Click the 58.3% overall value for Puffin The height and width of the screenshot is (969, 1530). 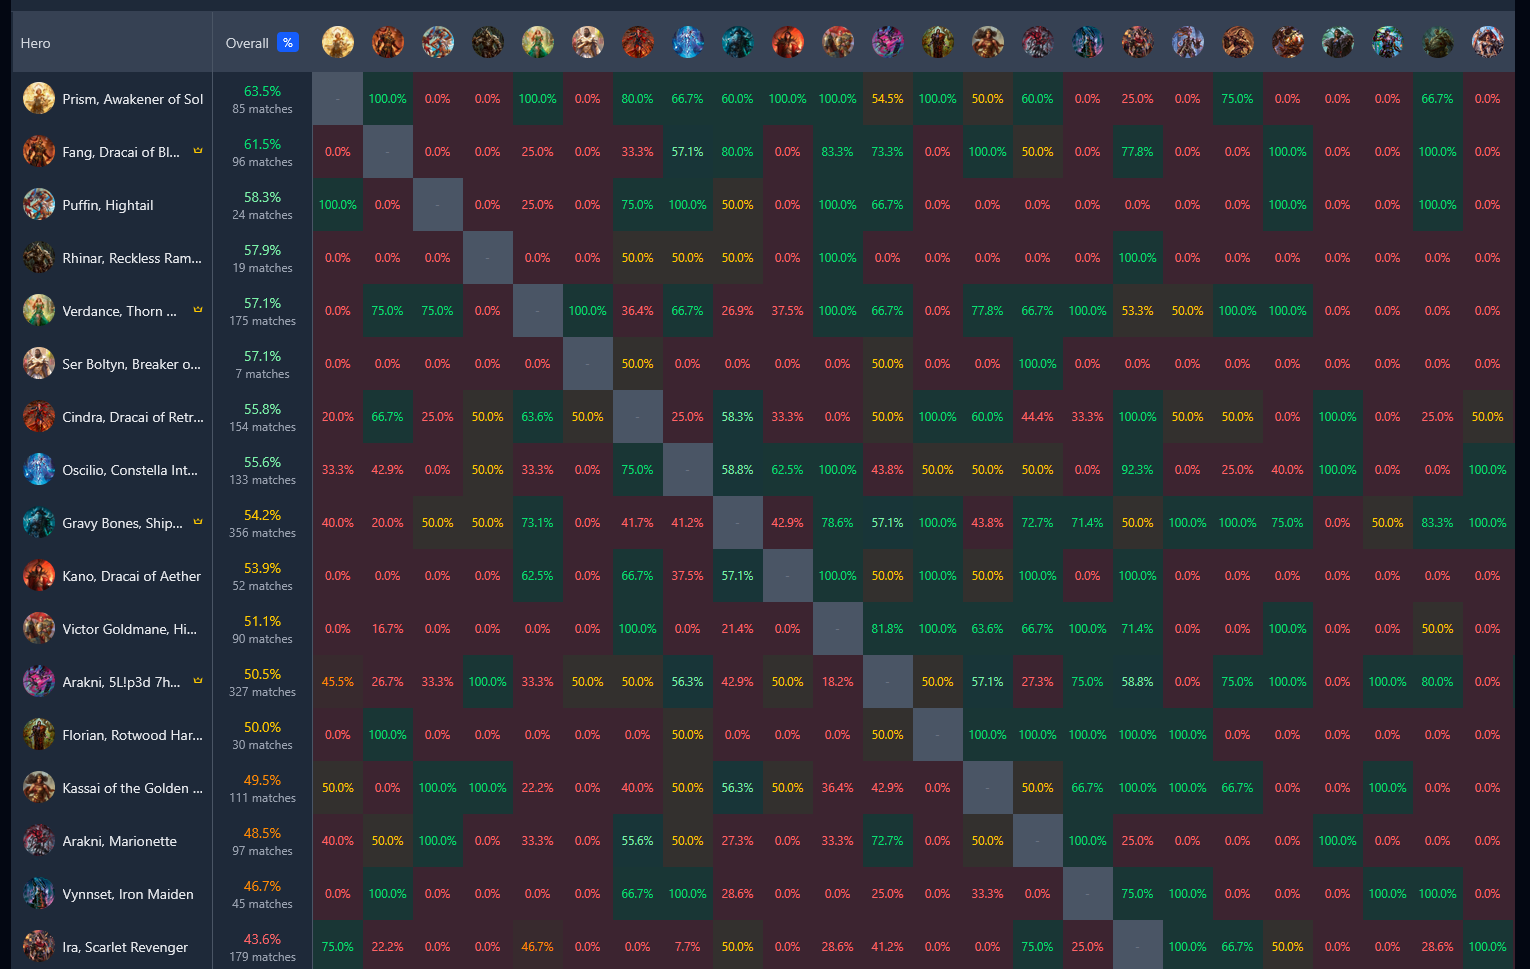tap(262, 197)
